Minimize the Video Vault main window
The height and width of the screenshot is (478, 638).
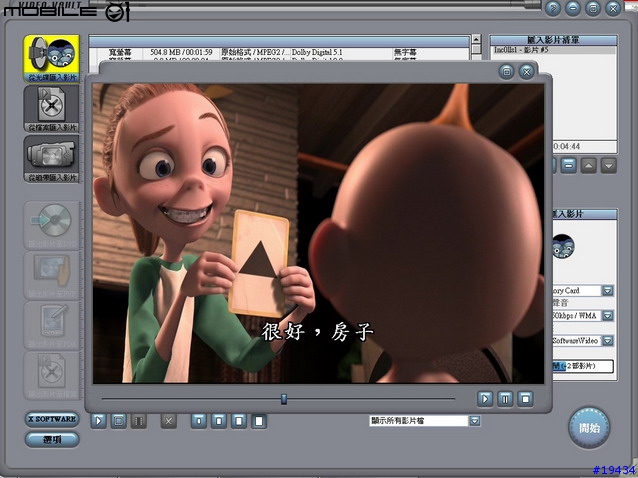click(x=573, y=8)
